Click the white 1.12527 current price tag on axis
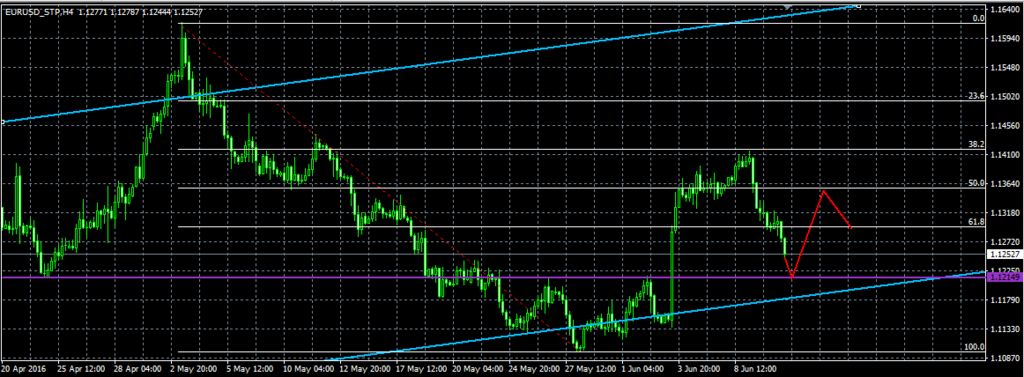The width and height of the screenshot is (1024, 377). (1006, 254)
